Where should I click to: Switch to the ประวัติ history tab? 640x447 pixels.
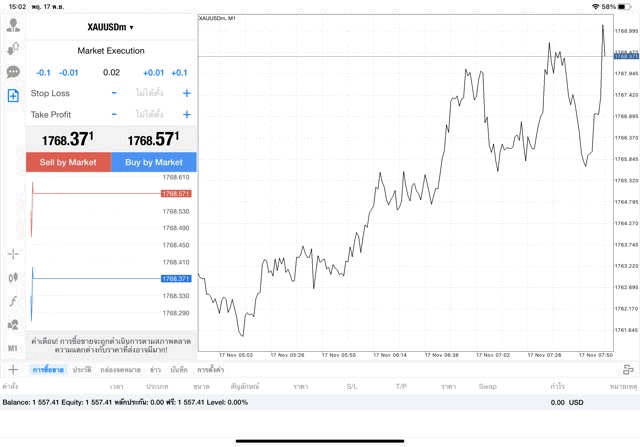coord(82,370)
